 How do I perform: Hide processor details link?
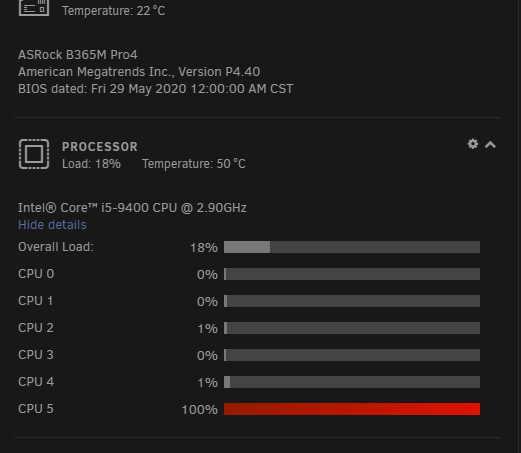click(52, 225)
